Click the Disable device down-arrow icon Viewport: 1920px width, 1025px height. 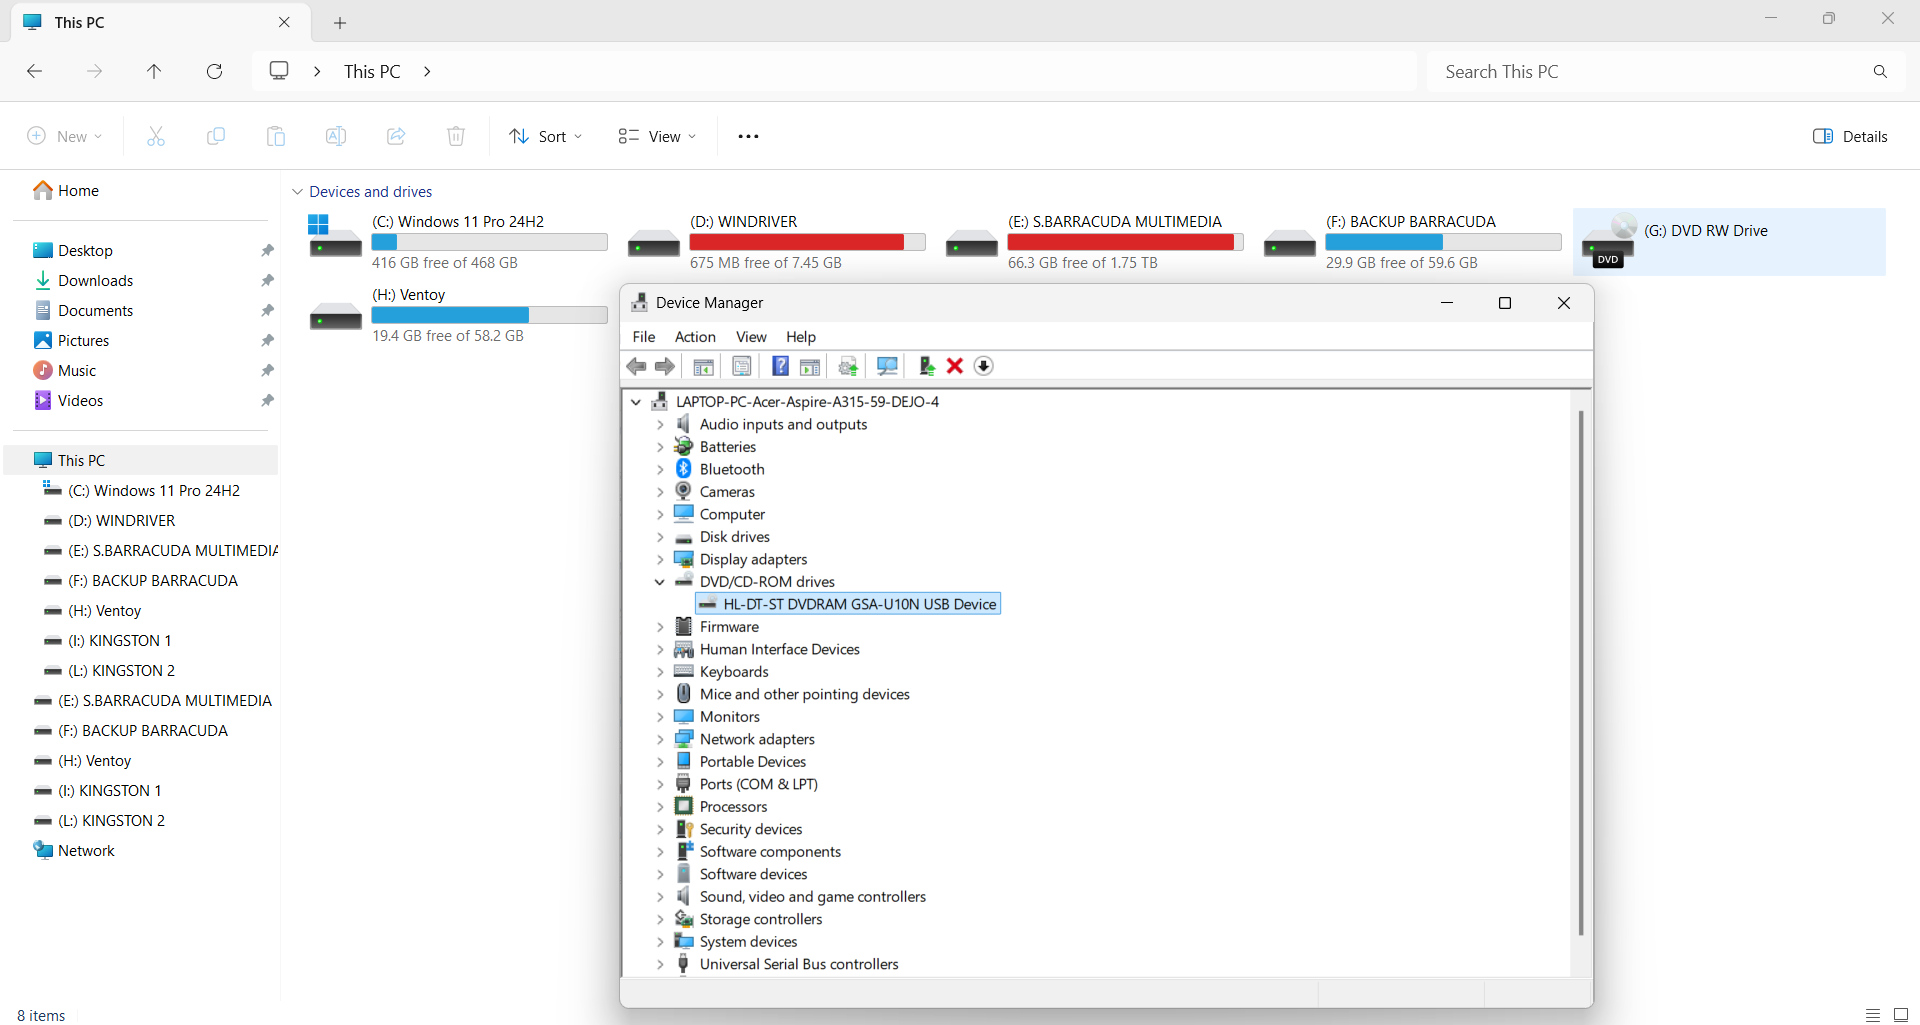point(984,366)
